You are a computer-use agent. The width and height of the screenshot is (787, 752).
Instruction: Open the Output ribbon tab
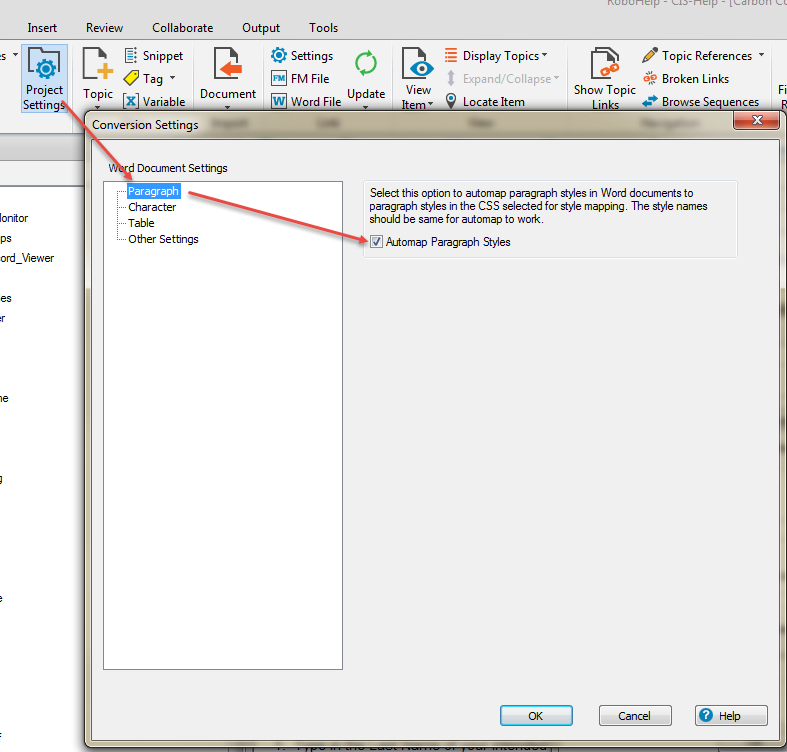click(x=261, y=28)
